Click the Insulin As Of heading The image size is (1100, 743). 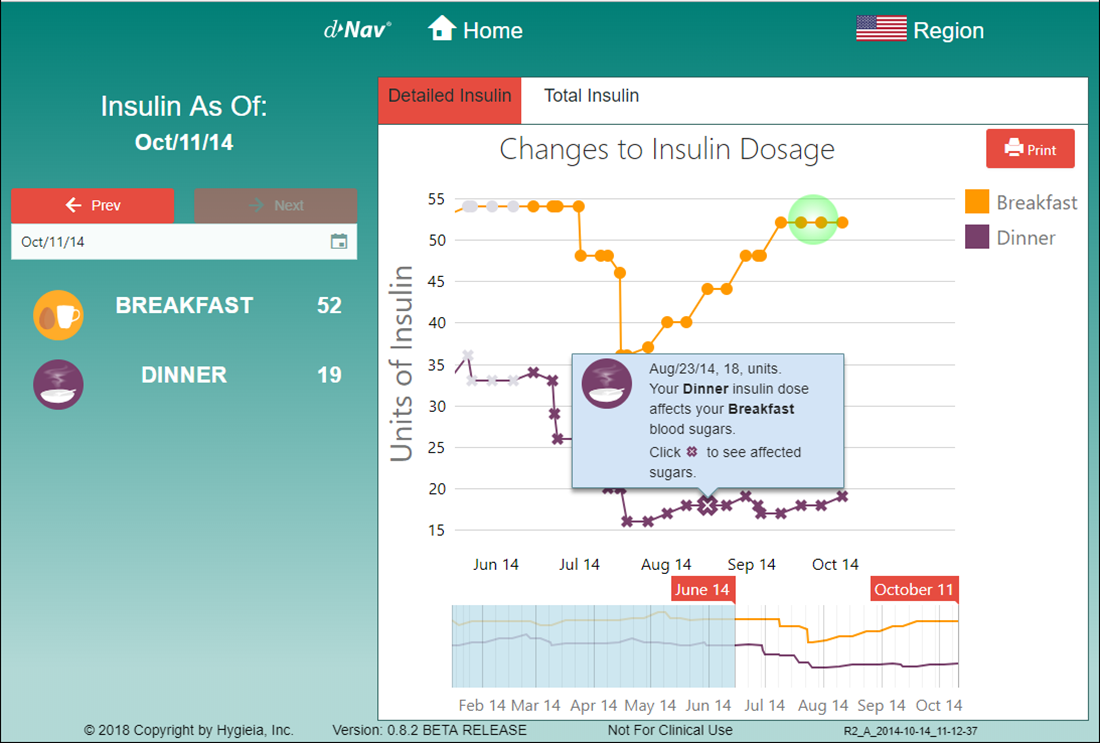click(184, 107)
